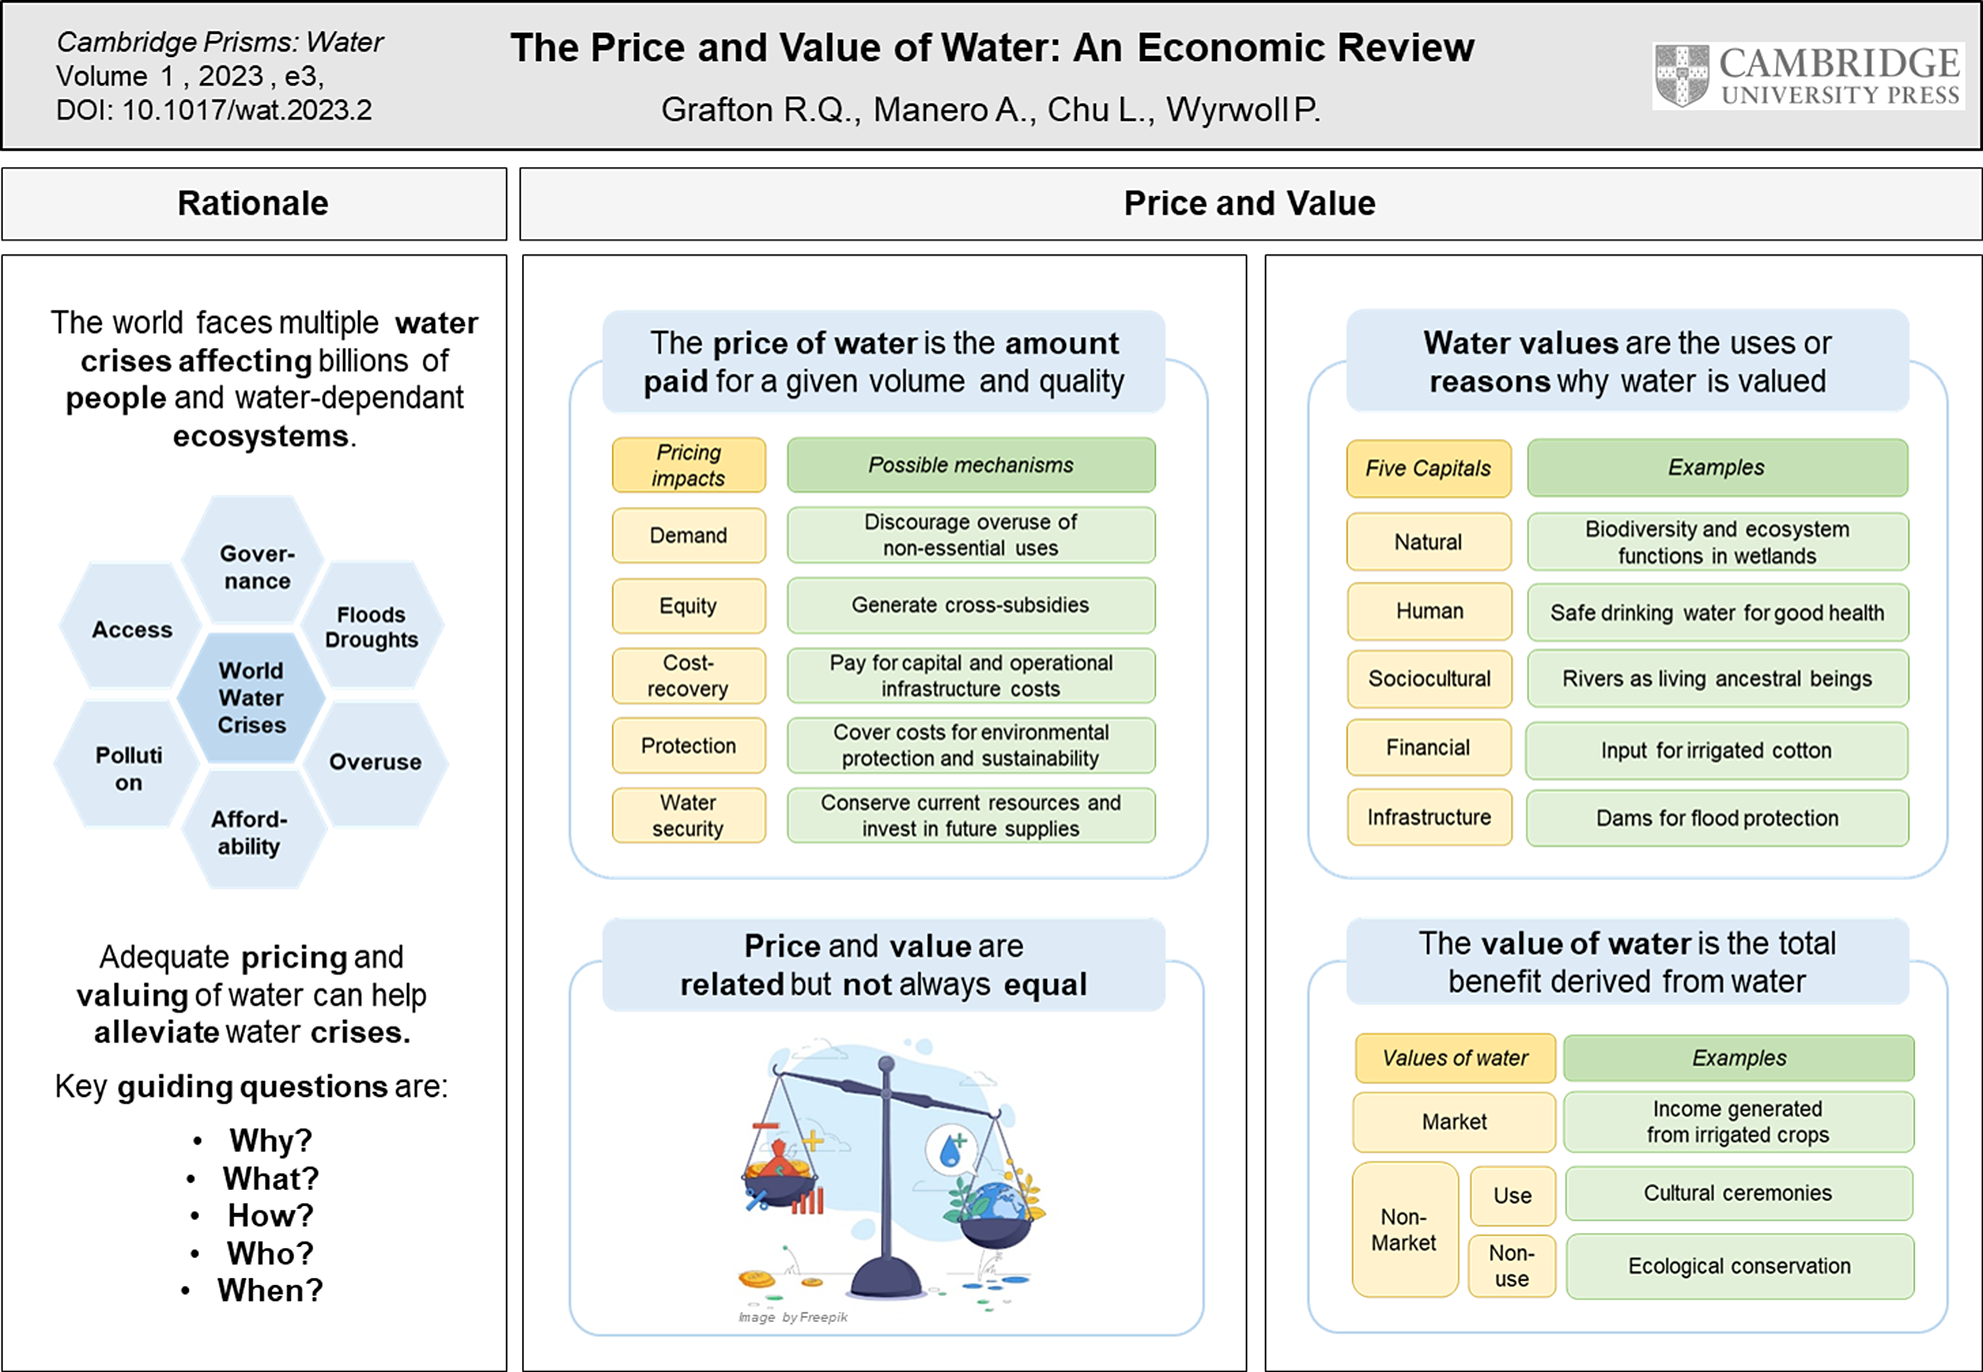1983x1372 pixels.
Task: Select the Pricing impacts yellow header box
Action: click(688, 465)
